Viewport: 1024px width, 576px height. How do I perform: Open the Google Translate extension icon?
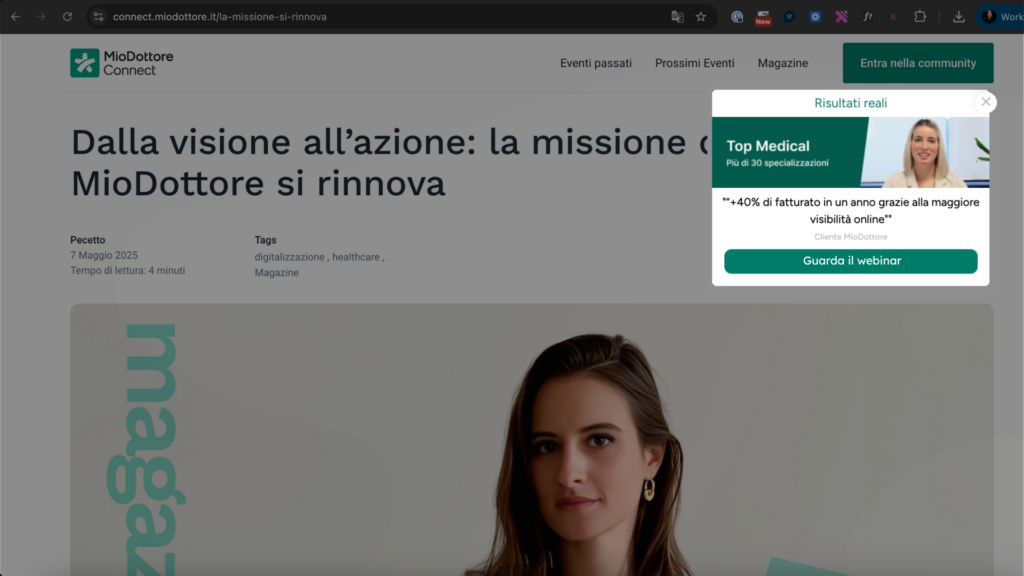677,16
